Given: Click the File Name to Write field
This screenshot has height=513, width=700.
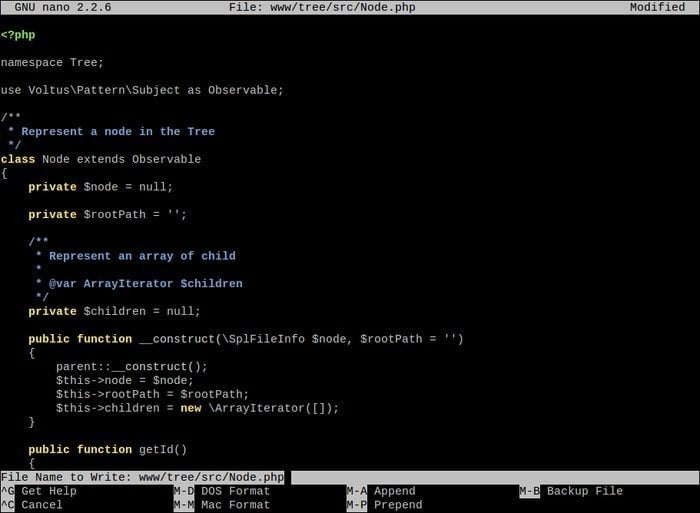Looking at the screenshot, I should pyautogui.click(x=350, y=477).
